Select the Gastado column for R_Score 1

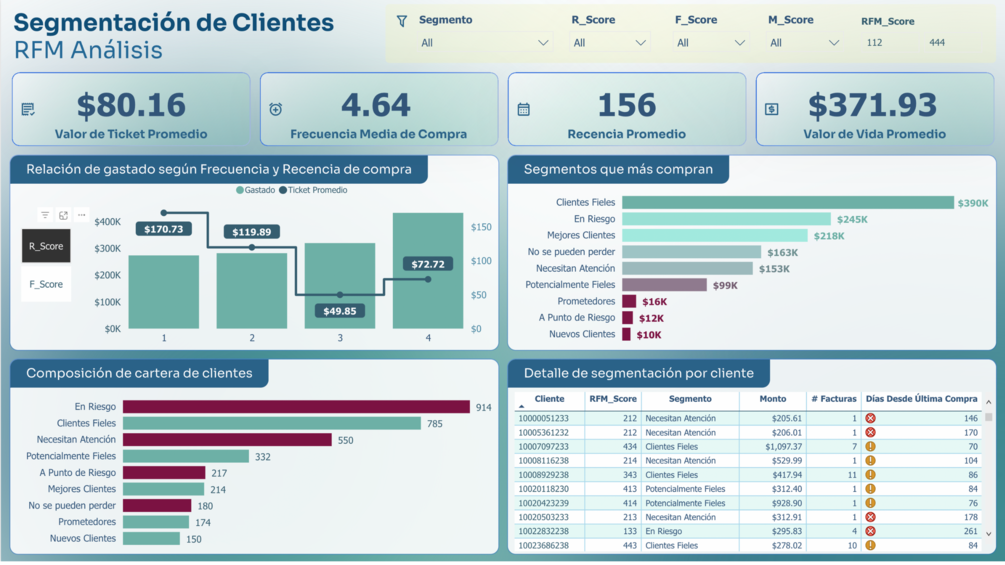coord(164,292)
